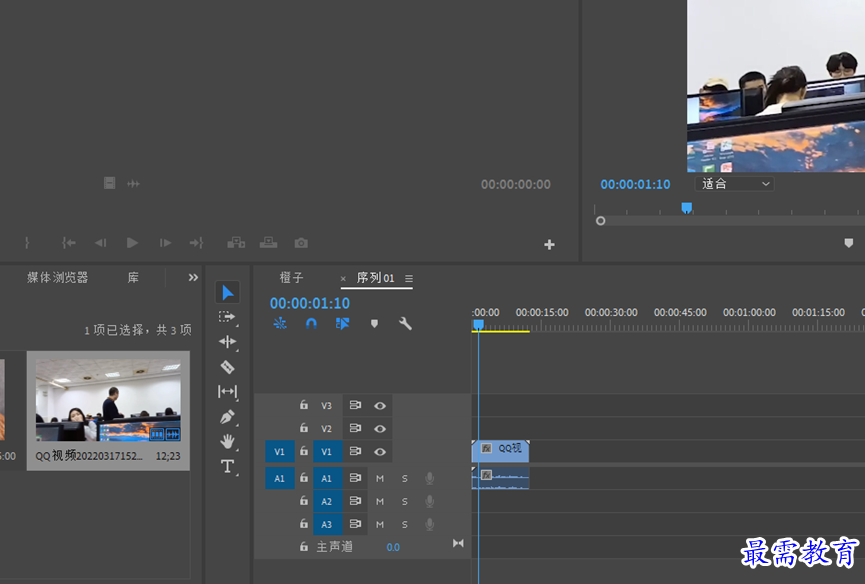This screenshot has width=865, height=584.
Task: Open the 适合 zoom level dropdown
Action: point(734,184)
